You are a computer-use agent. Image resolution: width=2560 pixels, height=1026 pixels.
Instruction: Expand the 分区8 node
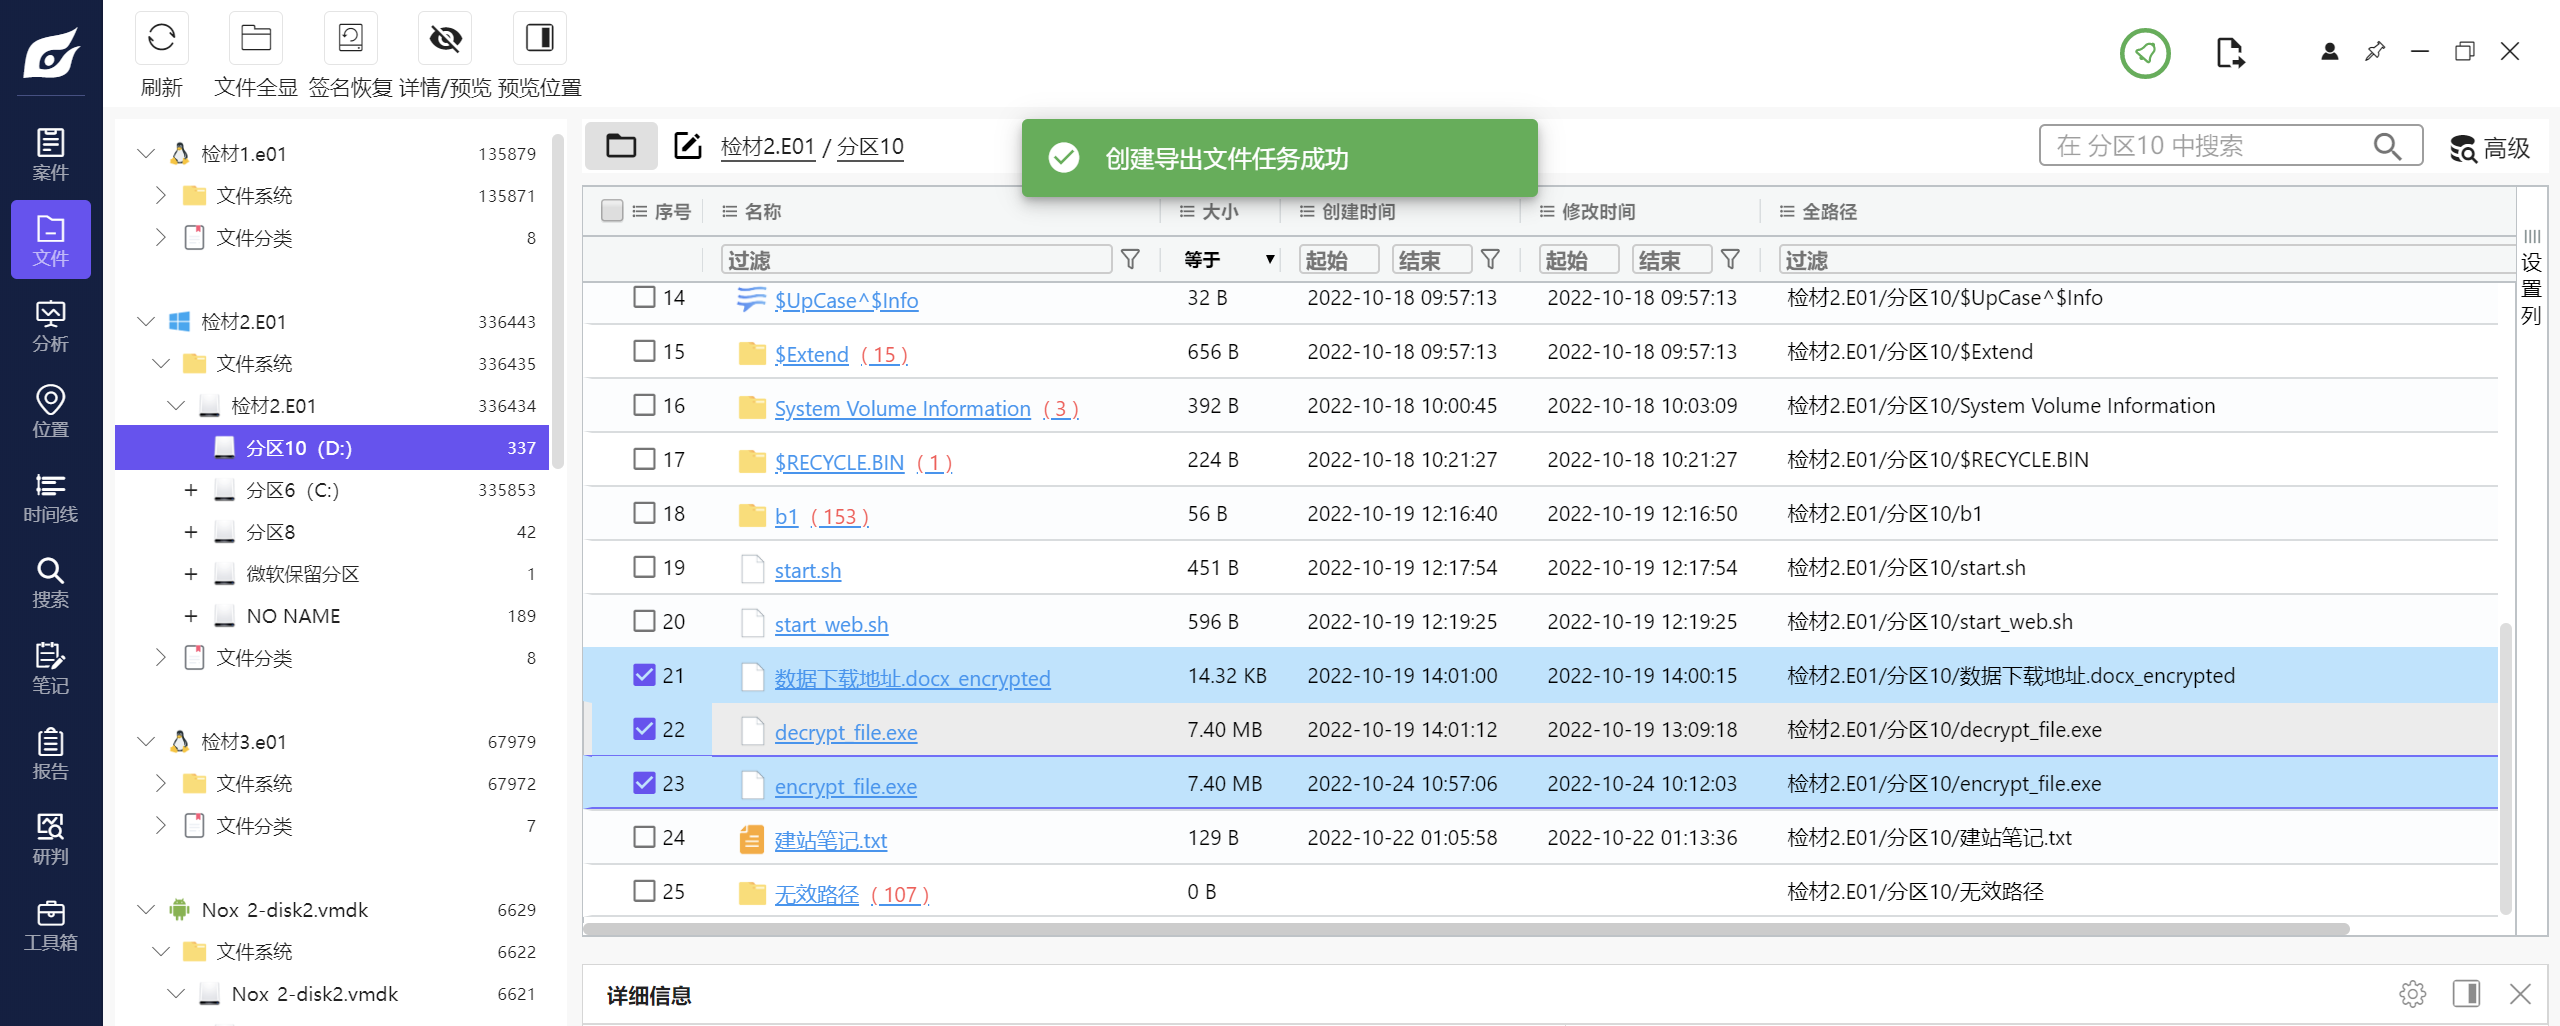coord(190,532)
